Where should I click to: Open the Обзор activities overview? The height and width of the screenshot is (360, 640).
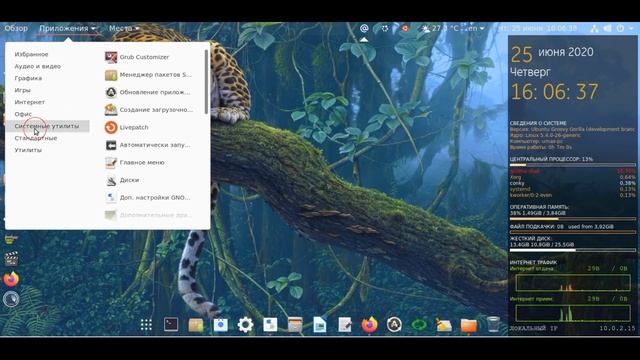(16, 28)
